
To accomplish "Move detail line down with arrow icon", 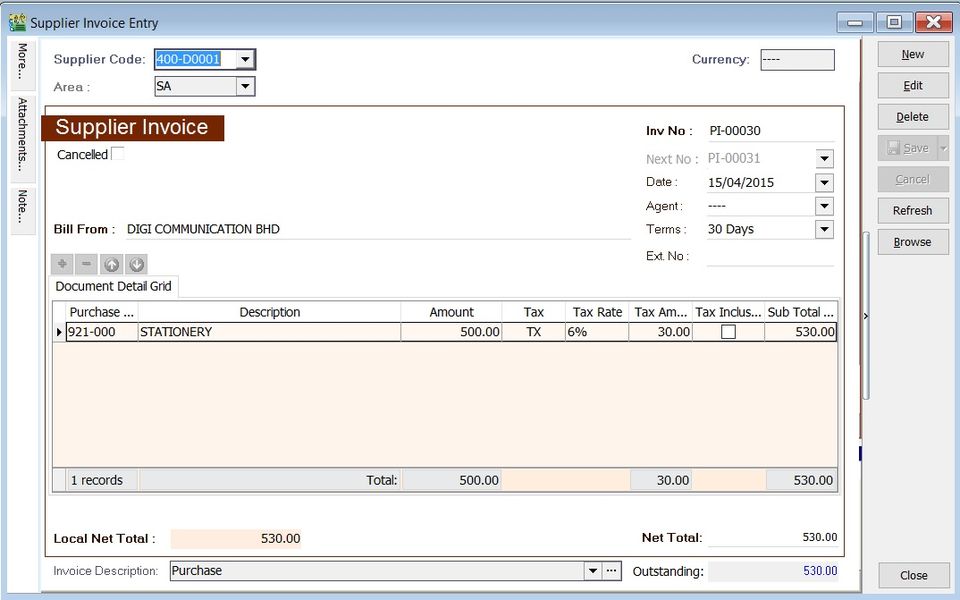I will pyautogui.click(x=137, y=263).
